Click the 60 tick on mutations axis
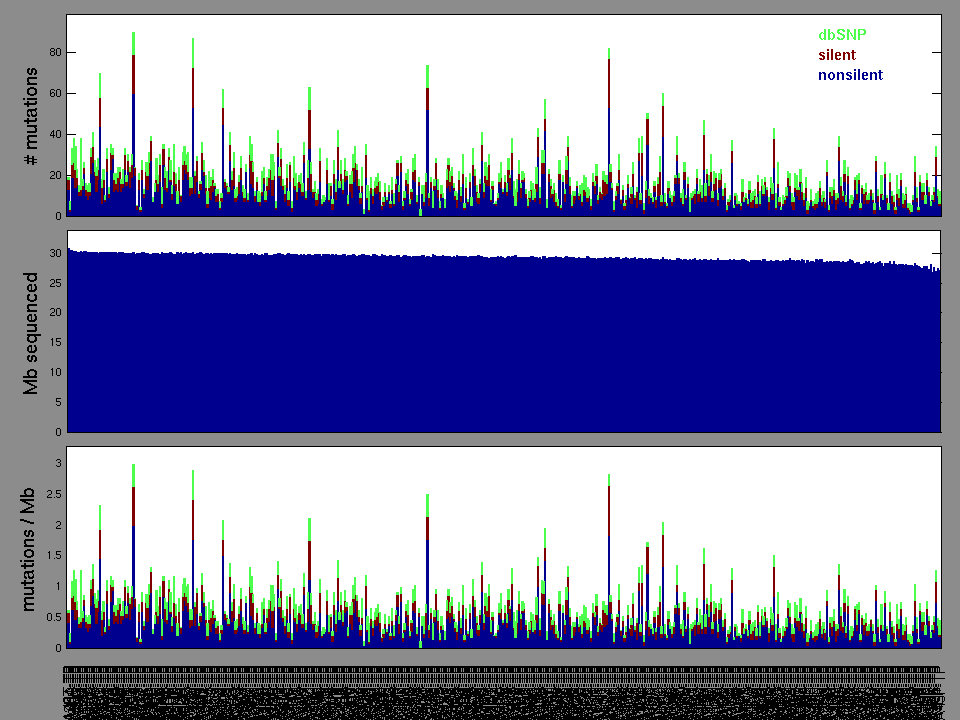This screenshot has width=960, height=720. tap(56, 93)
